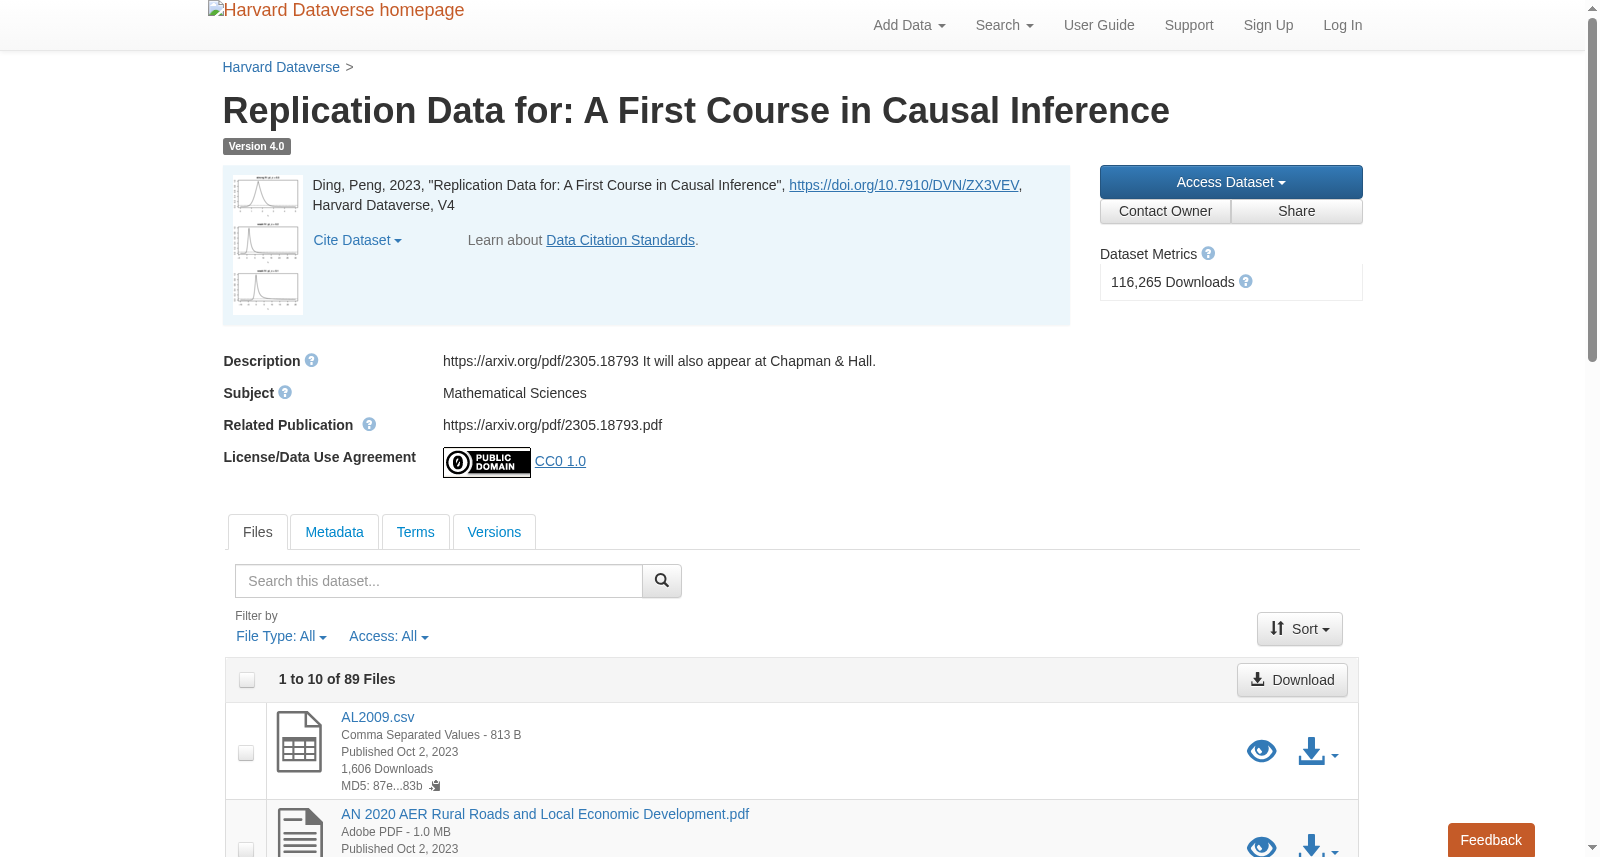Image resolution: width=1600 pixels, height=857 pixels.
Task: Open the Public Domain CC0 license badge
Action: tap(487, 462)
